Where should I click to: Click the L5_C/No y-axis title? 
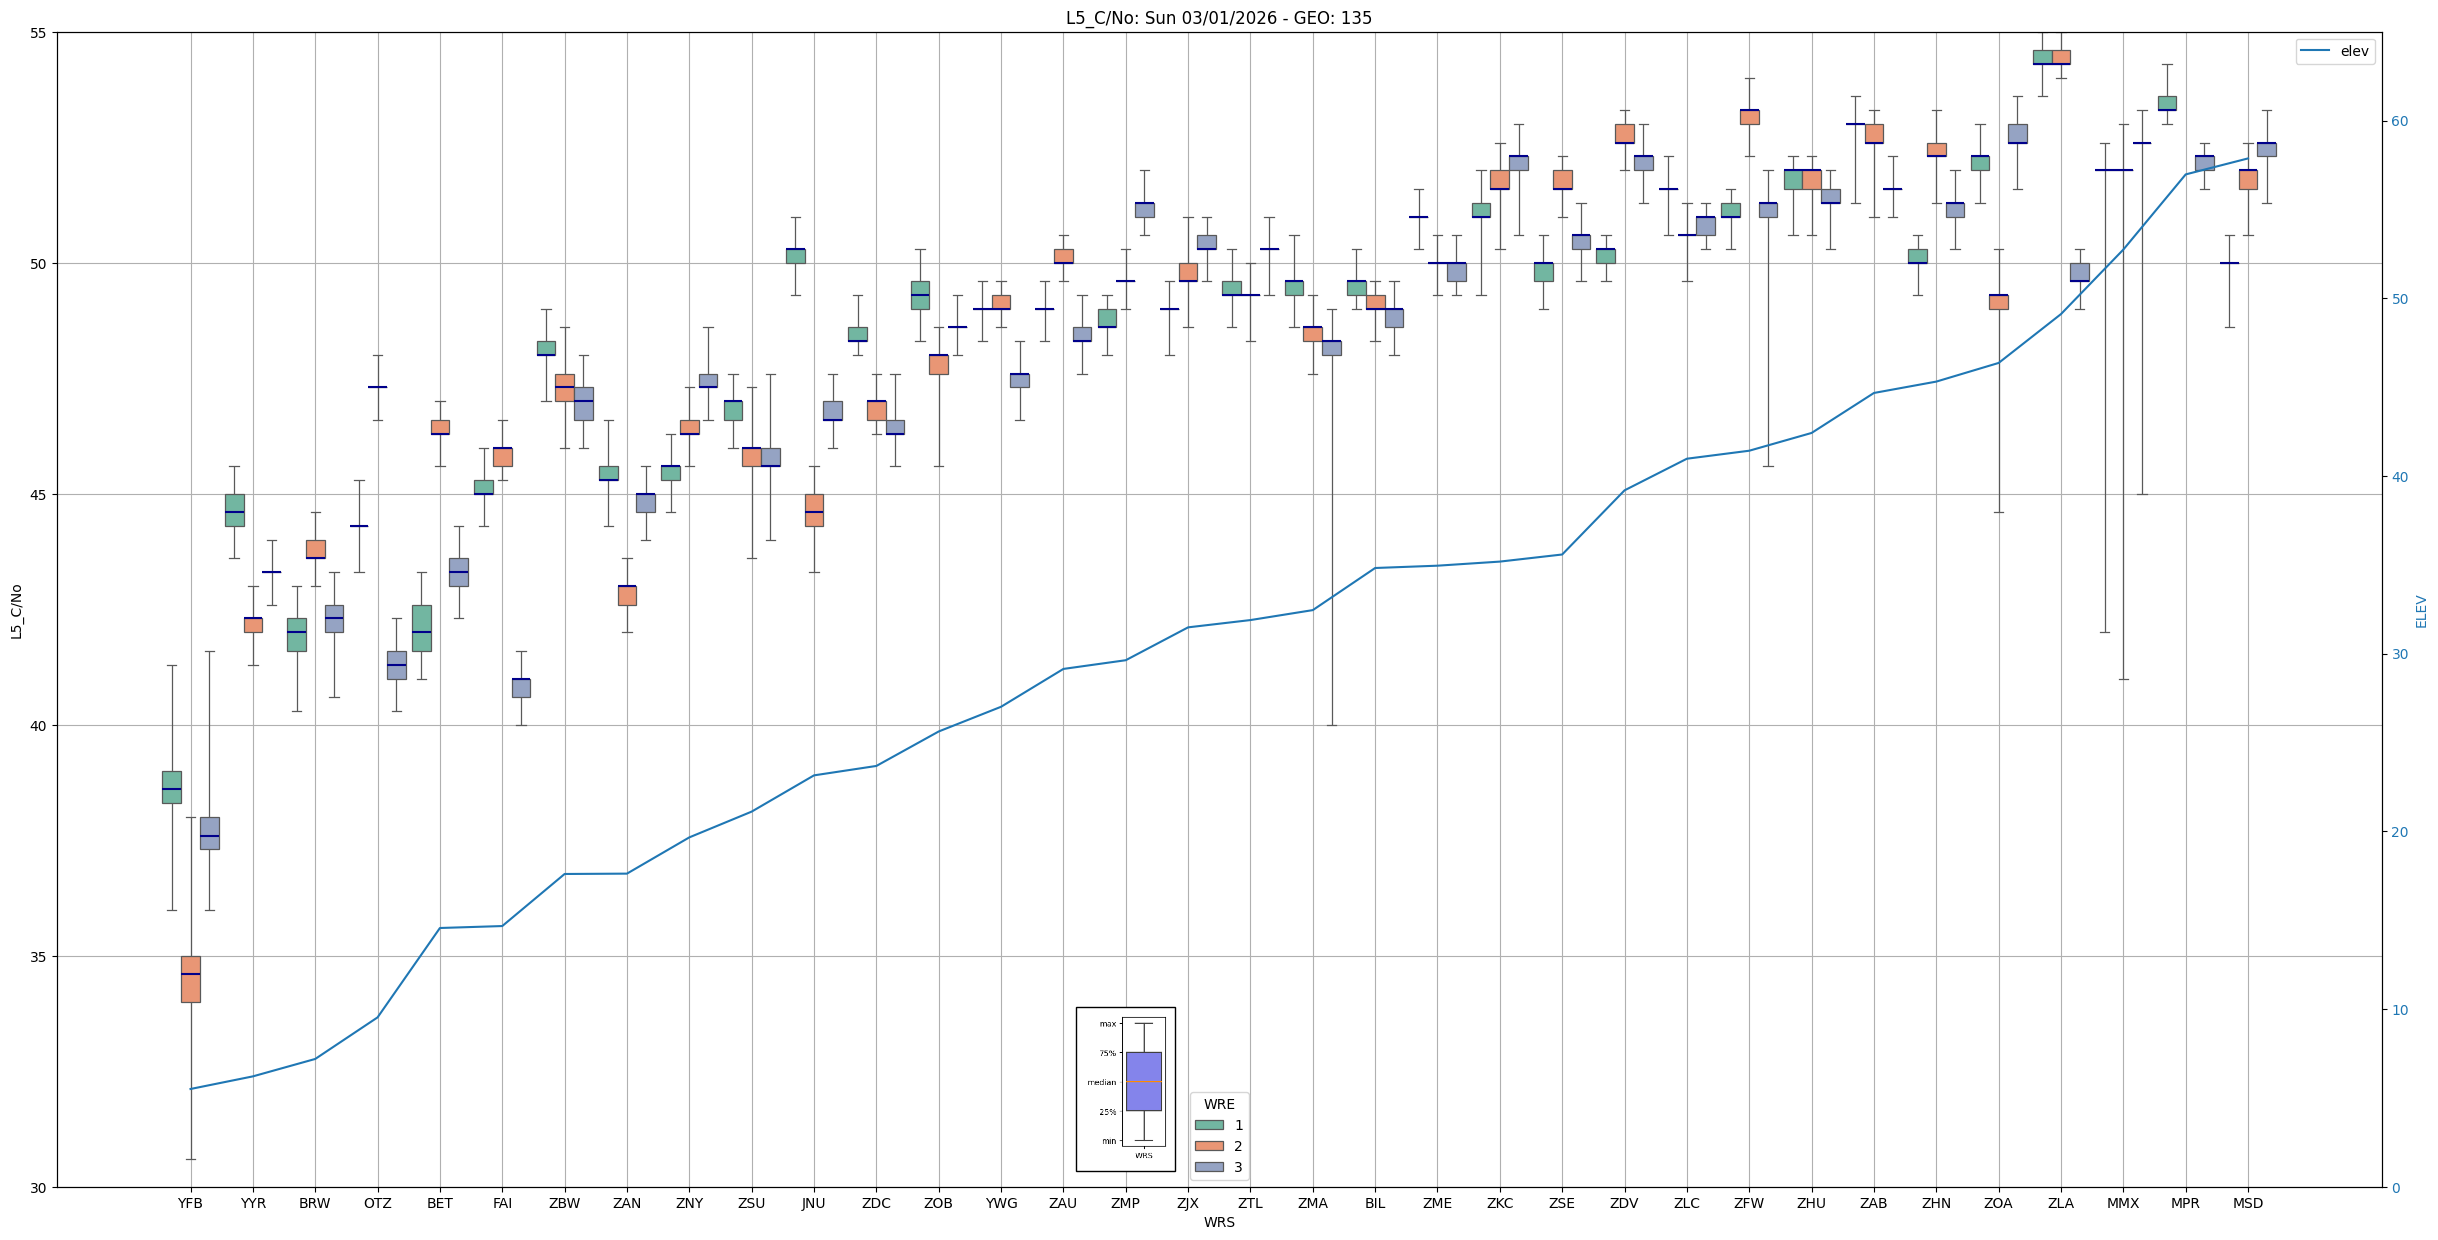click(x=16, y=611)
